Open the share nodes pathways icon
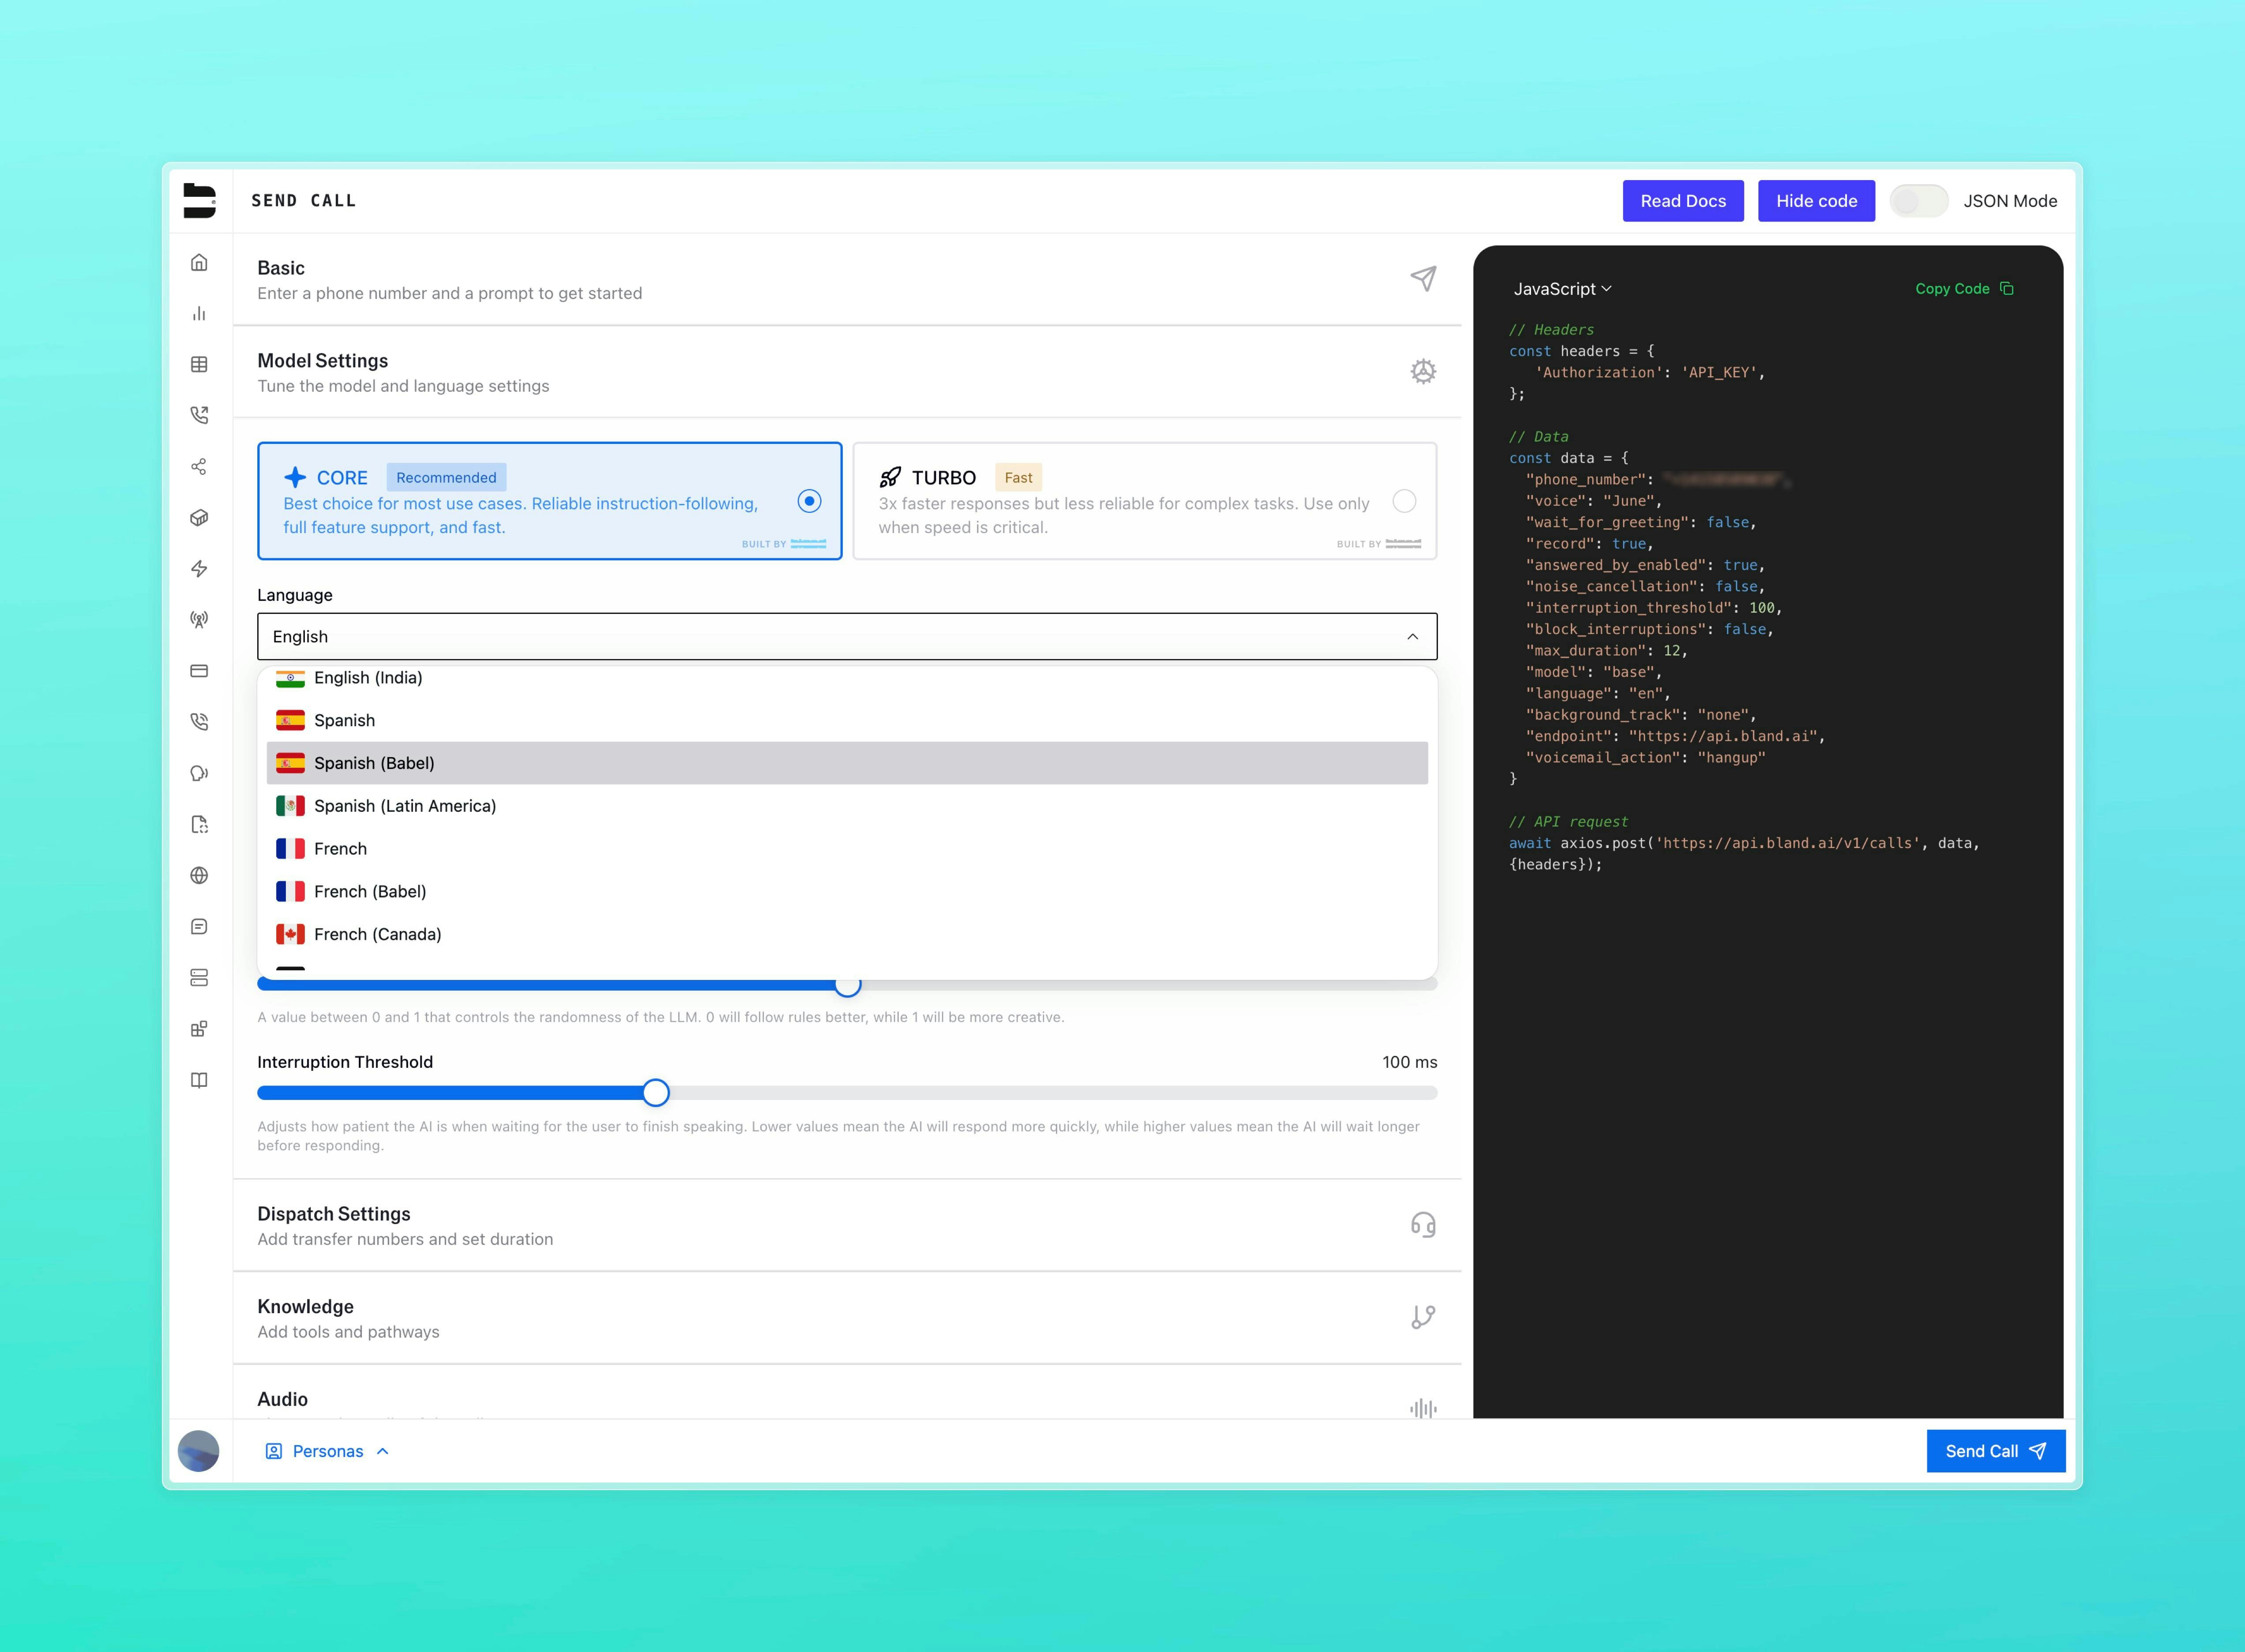Image resolution: width=2245 pixels, height=1652 pixels. pos(199,467)
